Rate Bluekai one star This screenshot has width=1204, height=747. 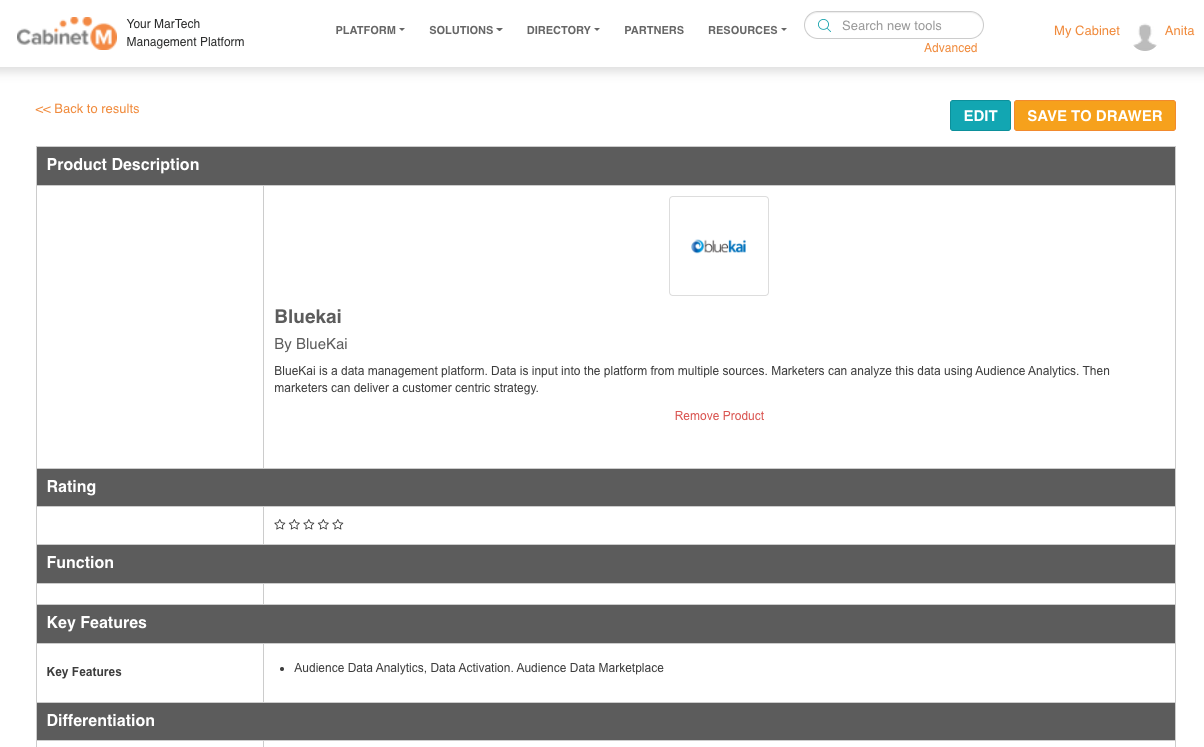[280, 525]
